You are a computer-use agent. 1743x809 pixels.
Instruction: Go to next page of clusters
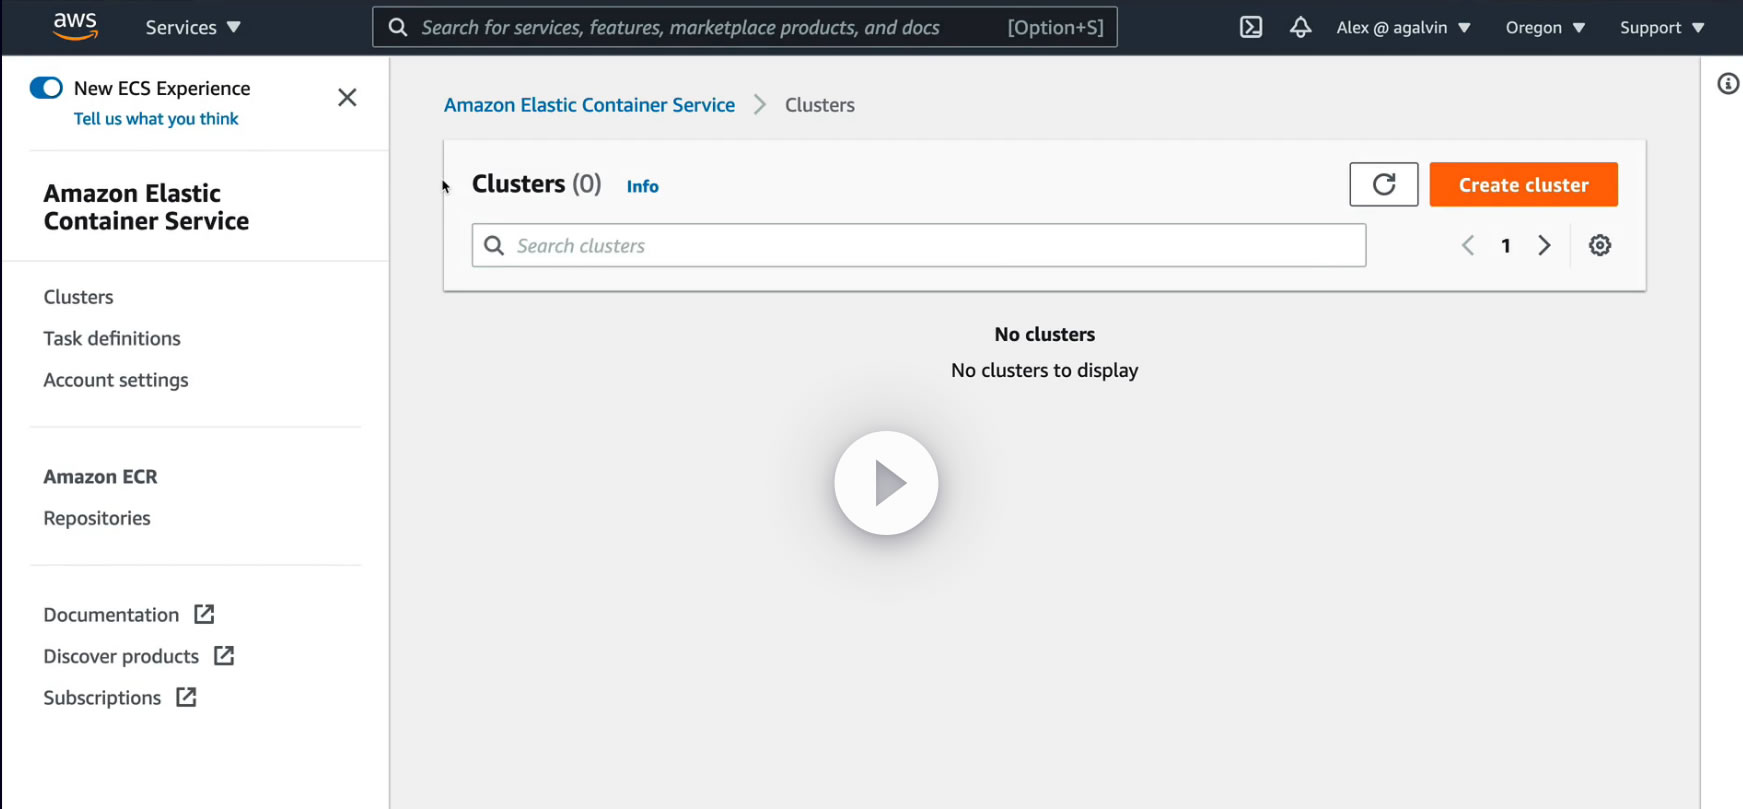coord(1544,245)
